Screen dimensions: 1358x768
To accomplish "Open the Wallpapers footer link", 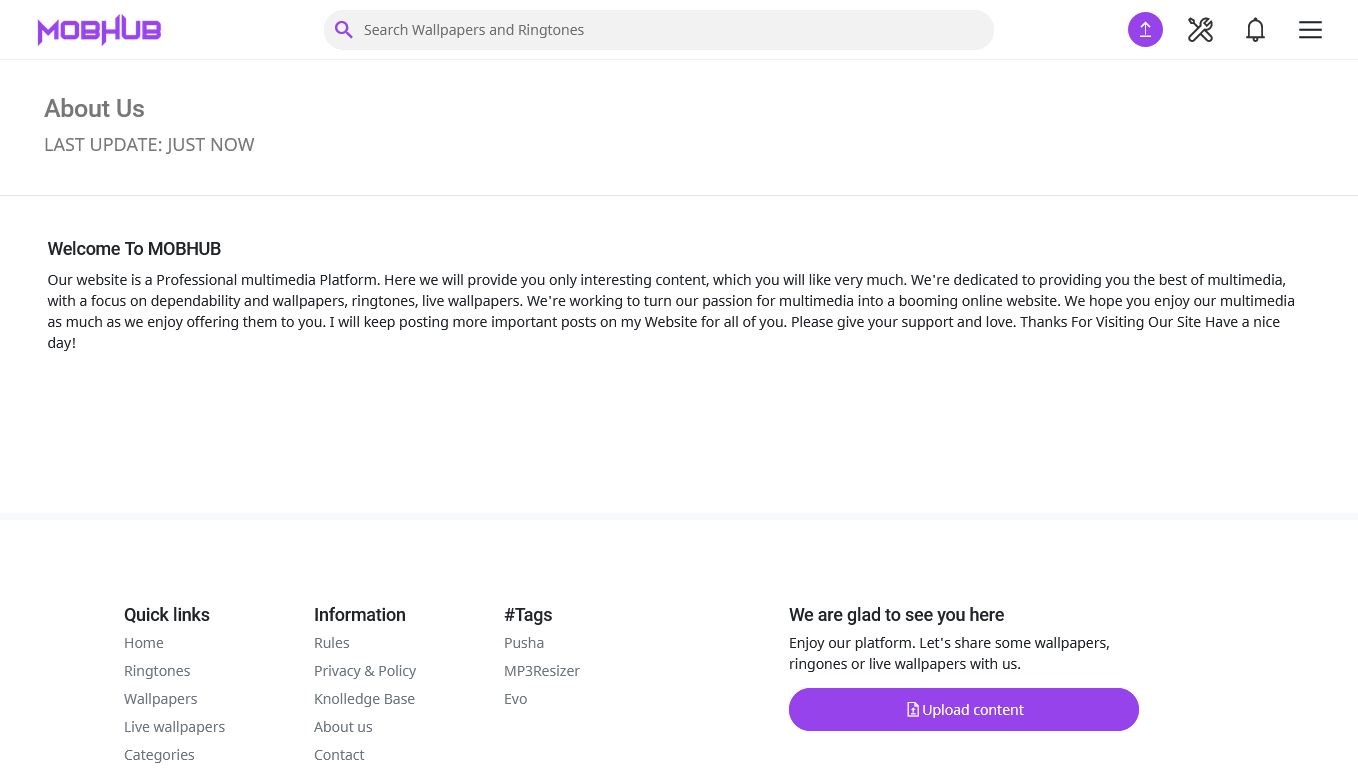I will [161, 699].
